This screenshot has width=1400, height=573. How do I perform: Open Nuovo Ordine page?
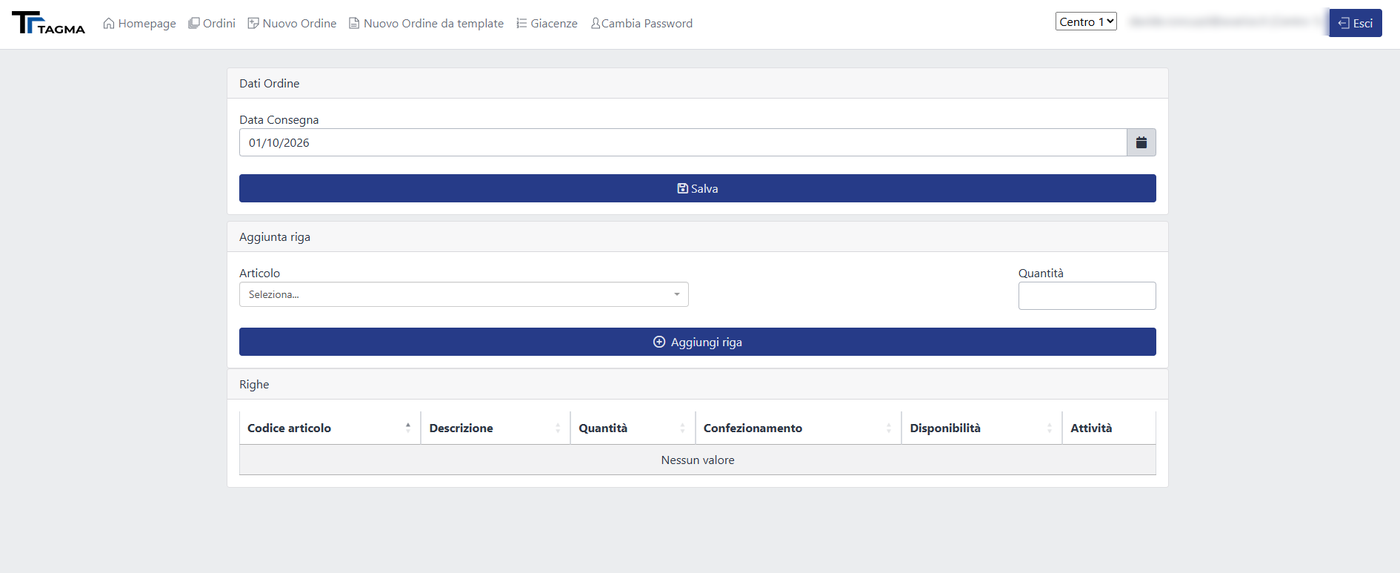[292, 23]
